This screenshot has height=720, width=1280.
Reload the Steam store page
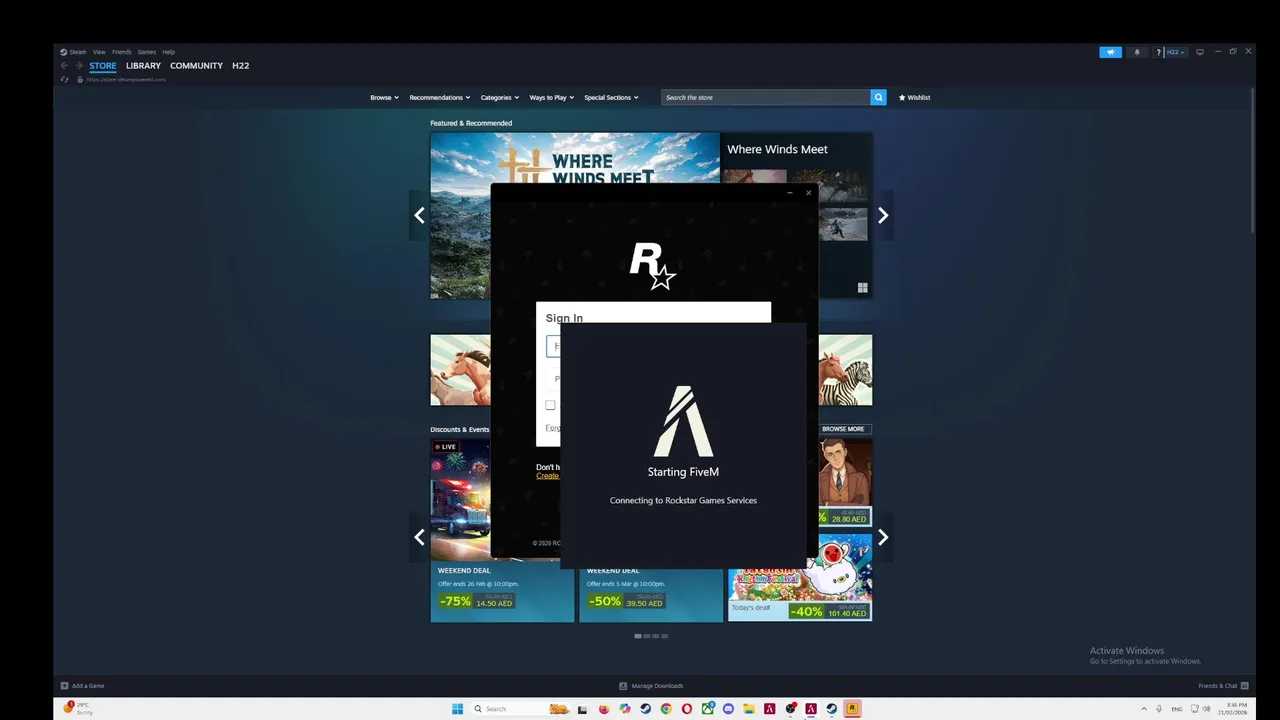[x=65, y=79]
